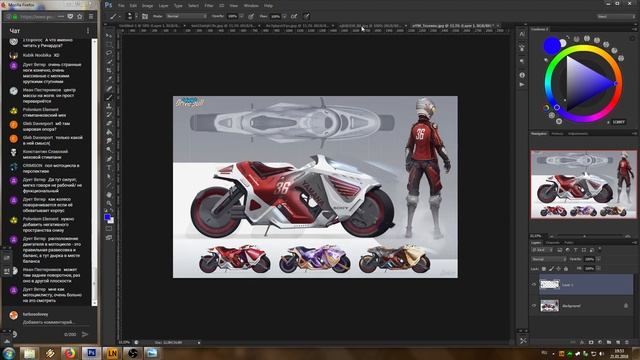Create a new adjustment layer from the panel footer
Screen dimensions: 640x360
(x=600, y=342)
